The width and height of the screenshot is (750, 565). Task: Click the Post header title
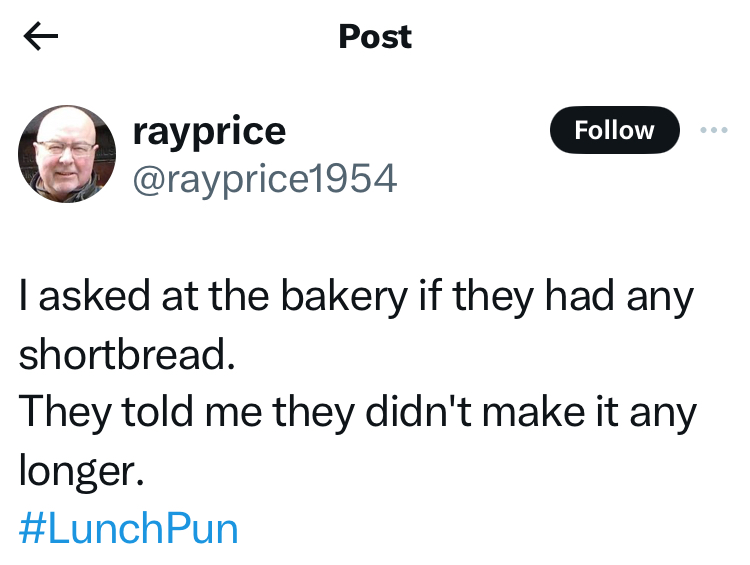click(375, 37)
